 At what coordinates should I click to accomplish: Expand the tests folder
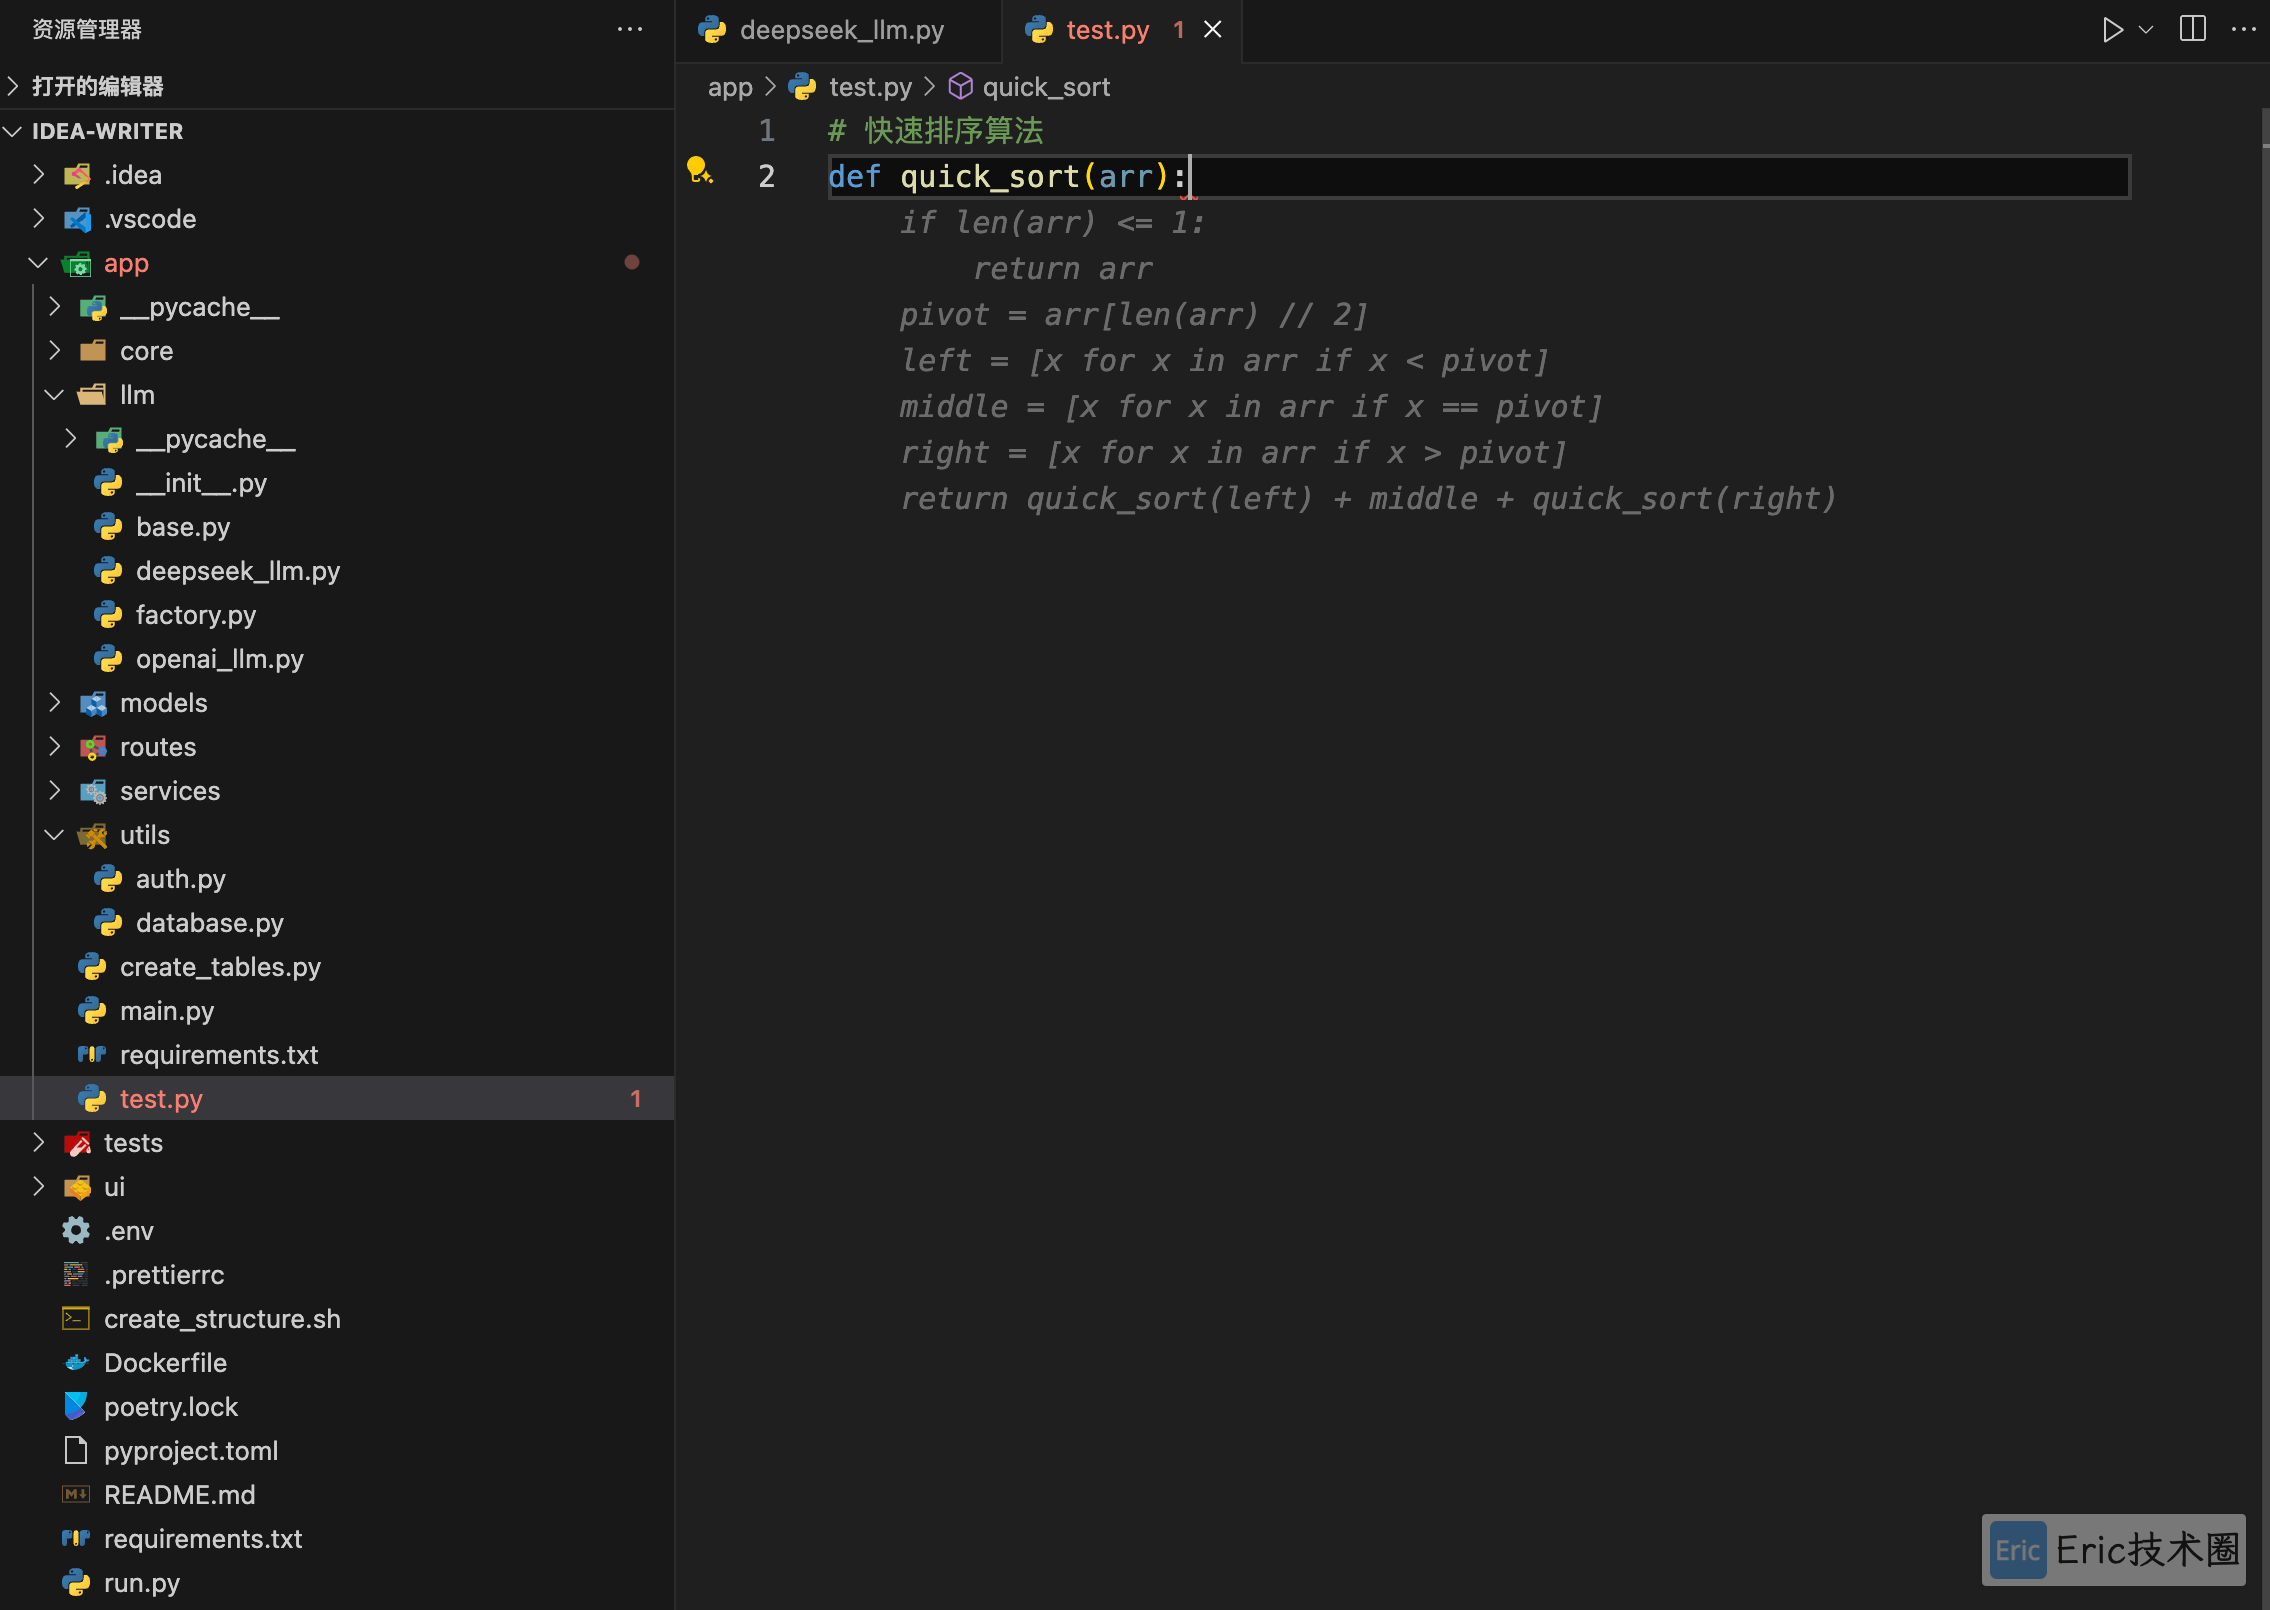pyautogui.click(x=337, y=1143)
